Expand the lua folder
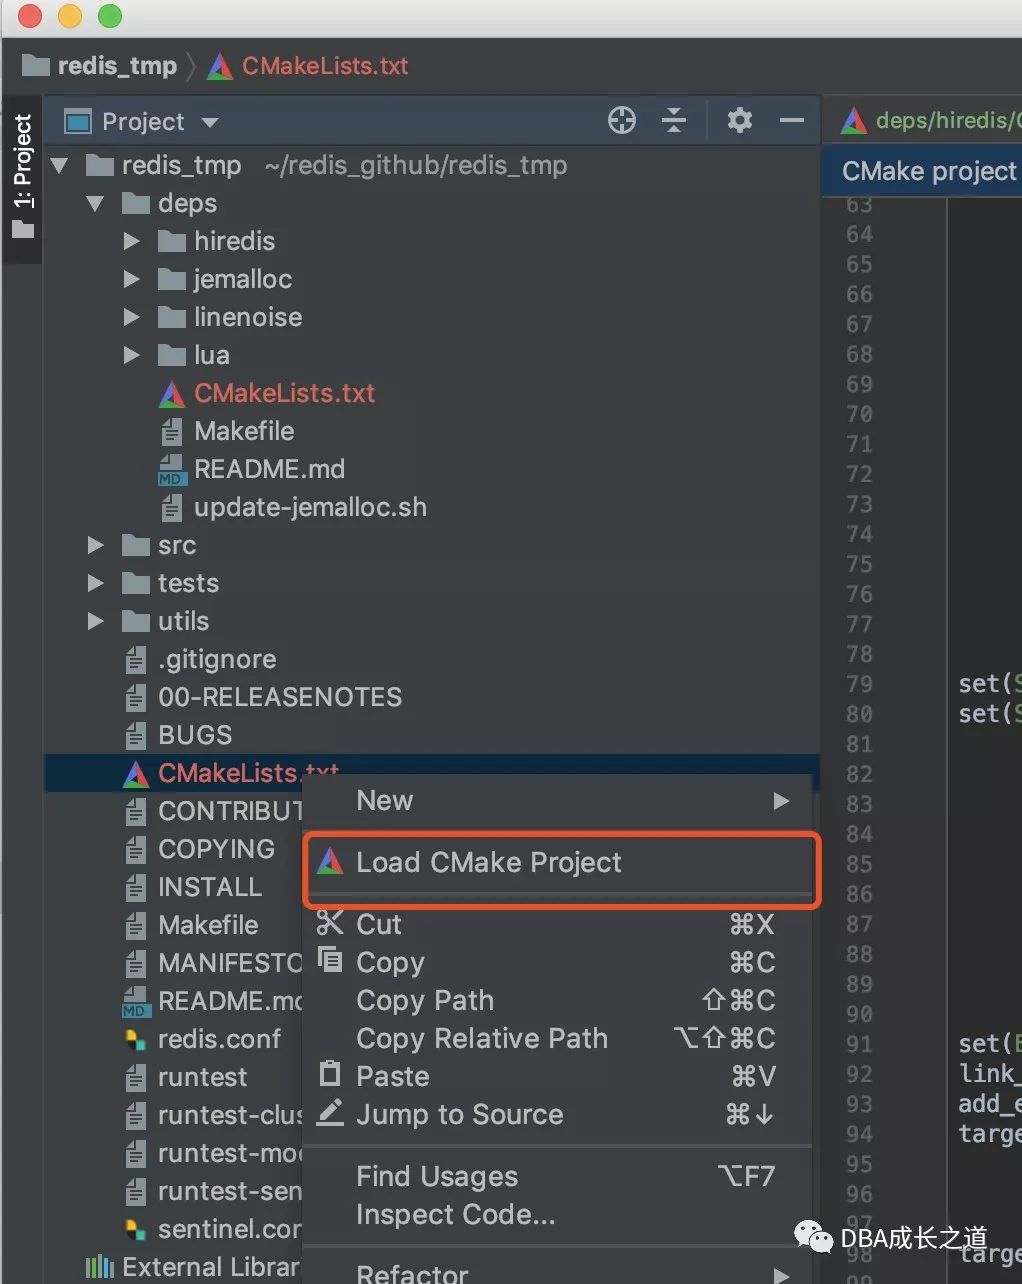The height and width of the screenshot is (1284, 1022). 131,355
